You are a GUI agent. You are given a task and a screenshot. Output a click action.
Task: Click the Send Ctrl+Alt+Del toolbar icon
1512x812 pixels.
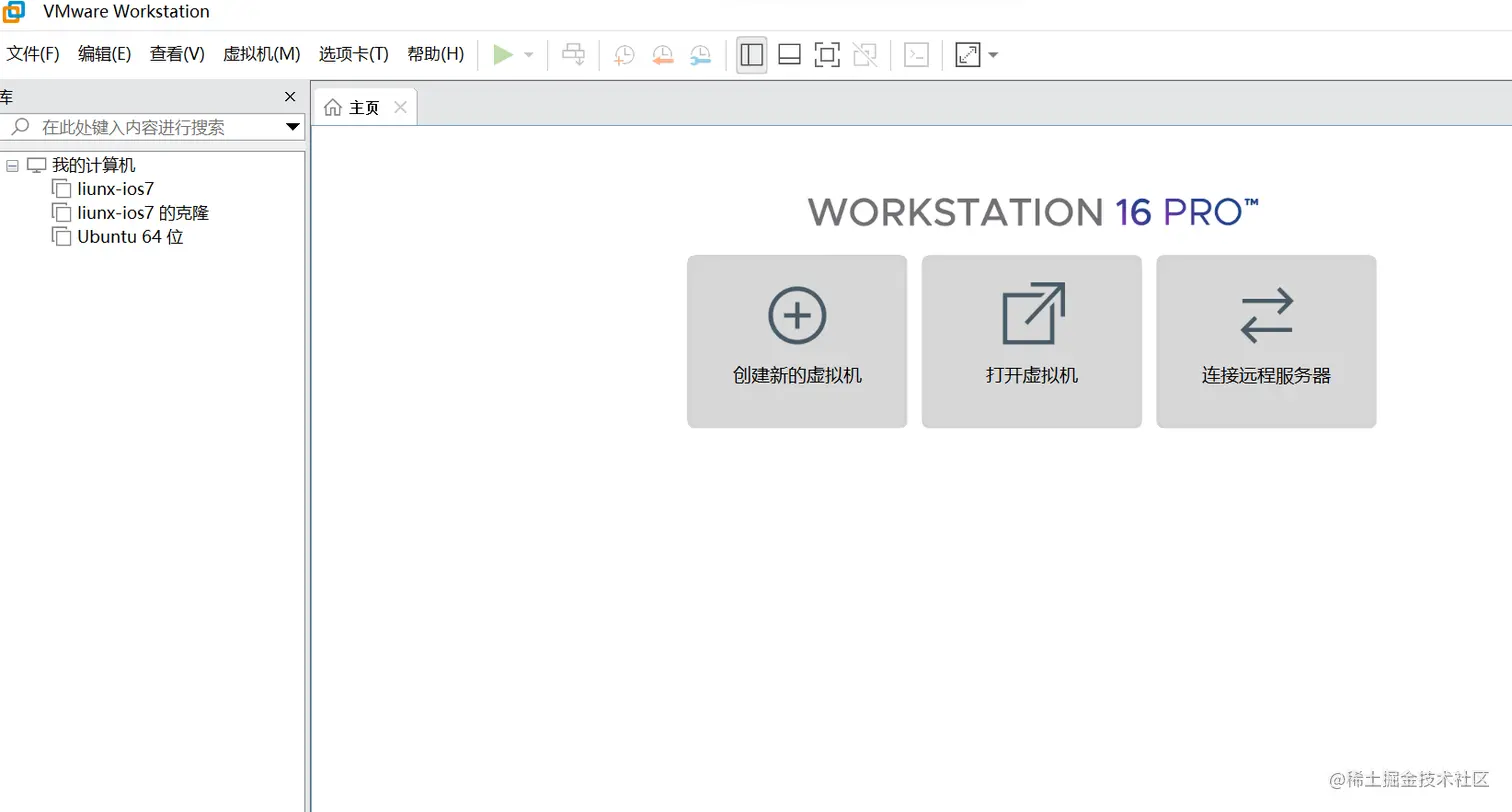pos(573,55)
